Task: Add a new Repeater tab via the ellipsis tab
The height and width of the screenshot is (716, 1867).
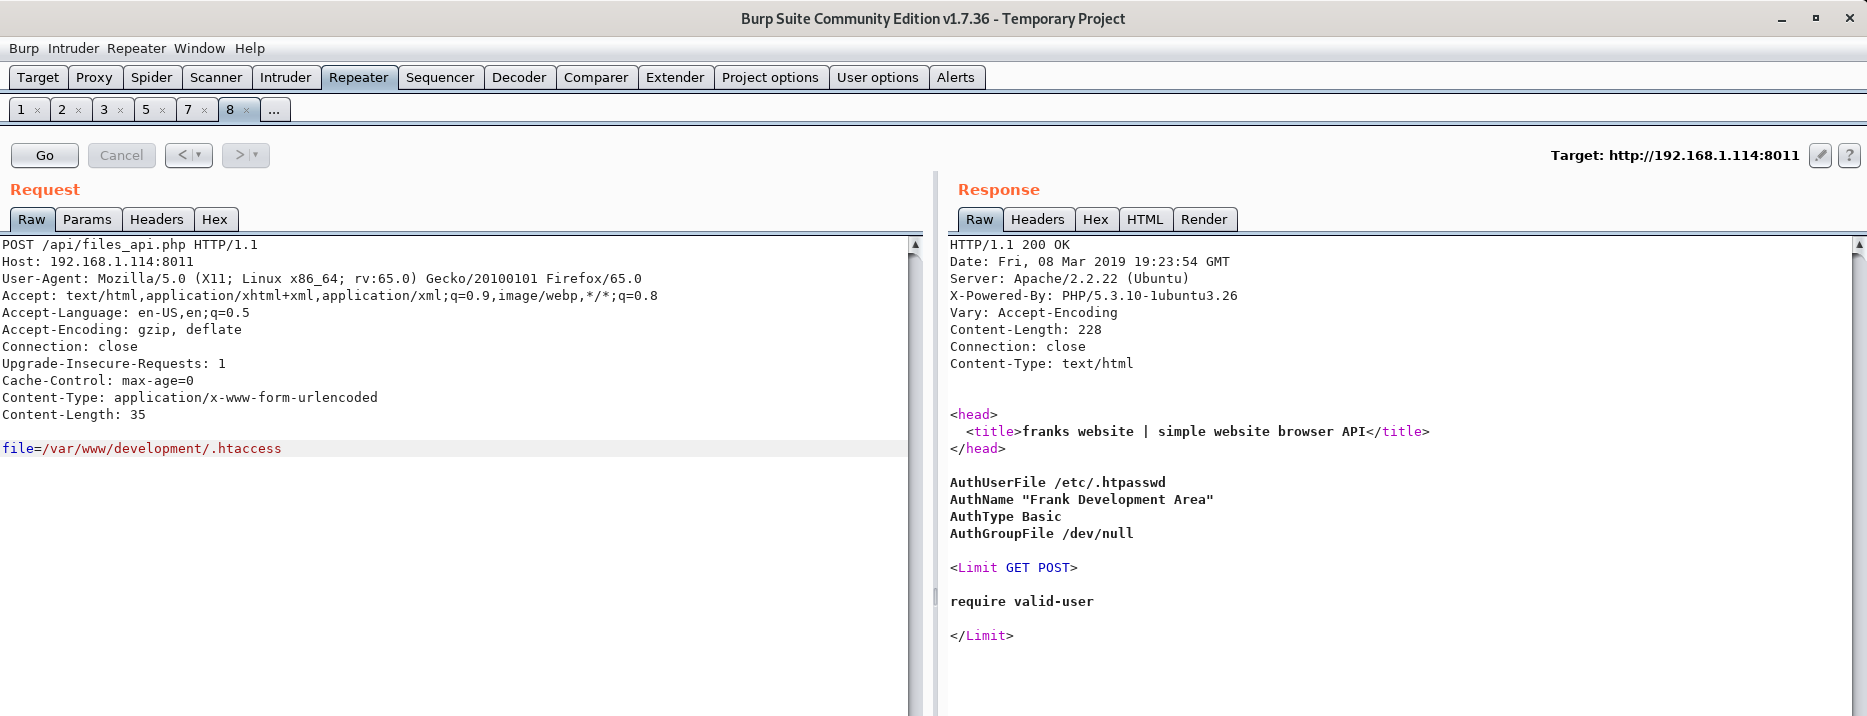Action: [x=275, y=110]
